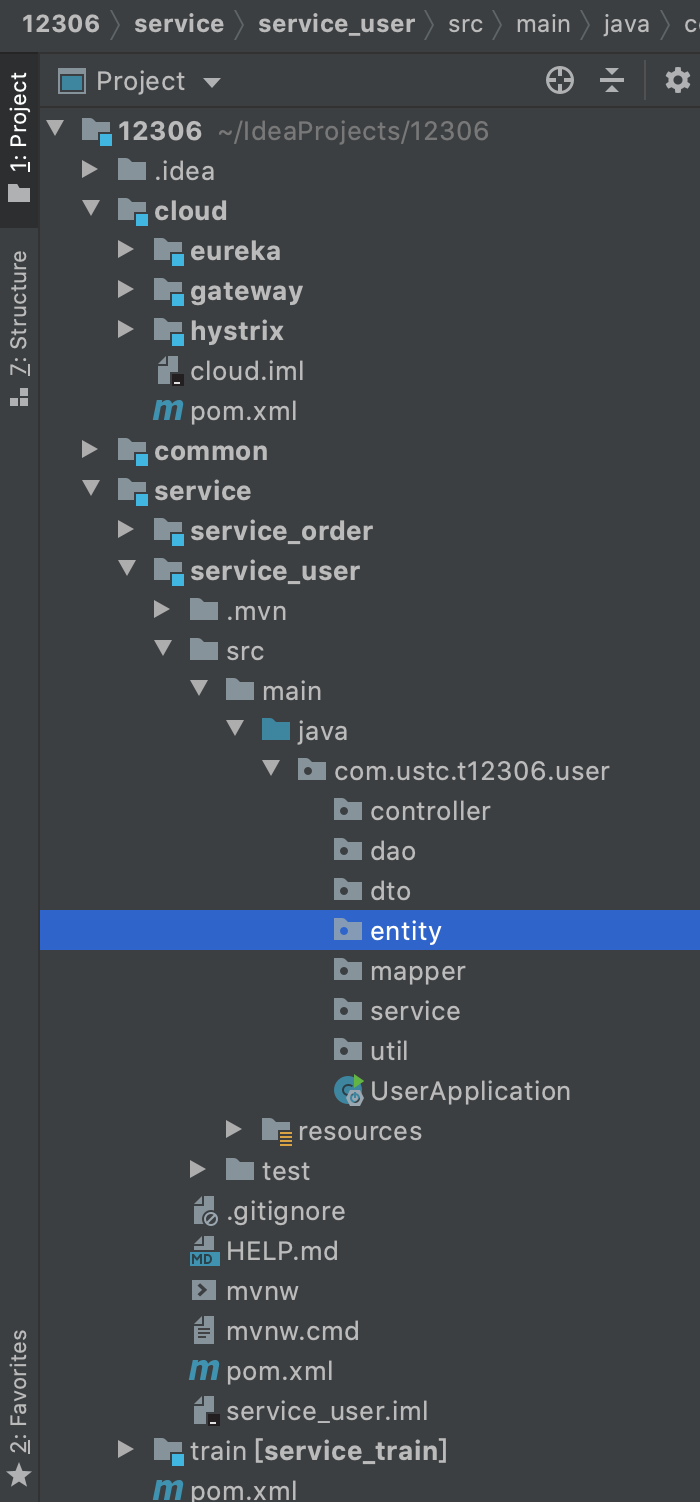700x1502 pixels.
Task: Select the cloud.iml module file icon
Action: click(170, 371)
